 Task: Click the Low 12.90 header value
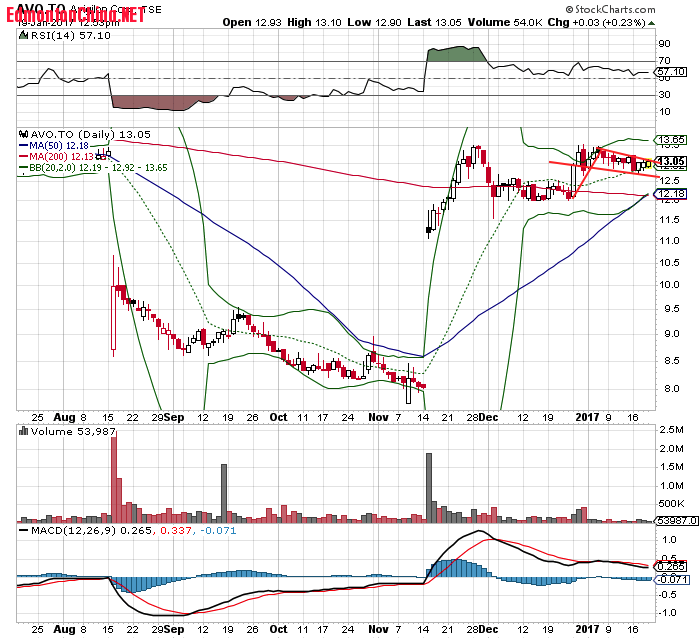click(x=374, y=22)
